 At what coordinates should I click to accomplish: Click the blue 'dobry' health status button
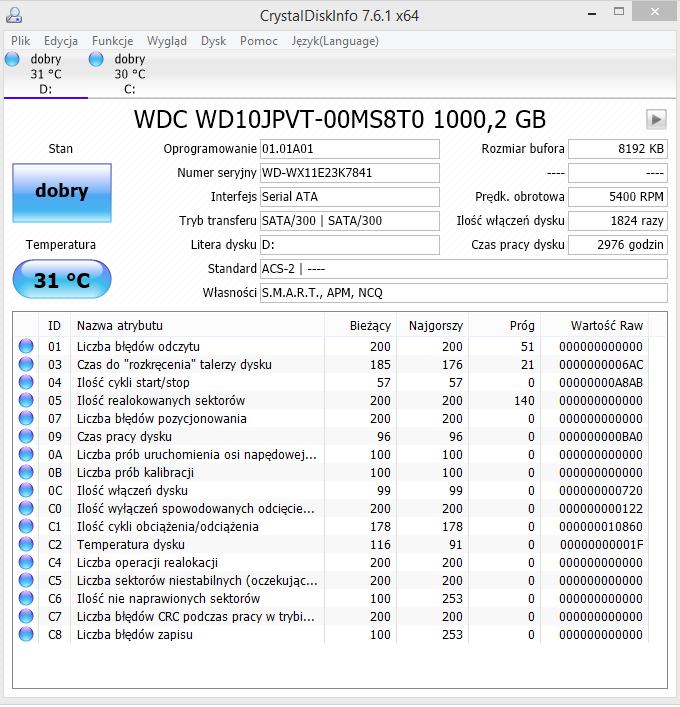(62, 193)
